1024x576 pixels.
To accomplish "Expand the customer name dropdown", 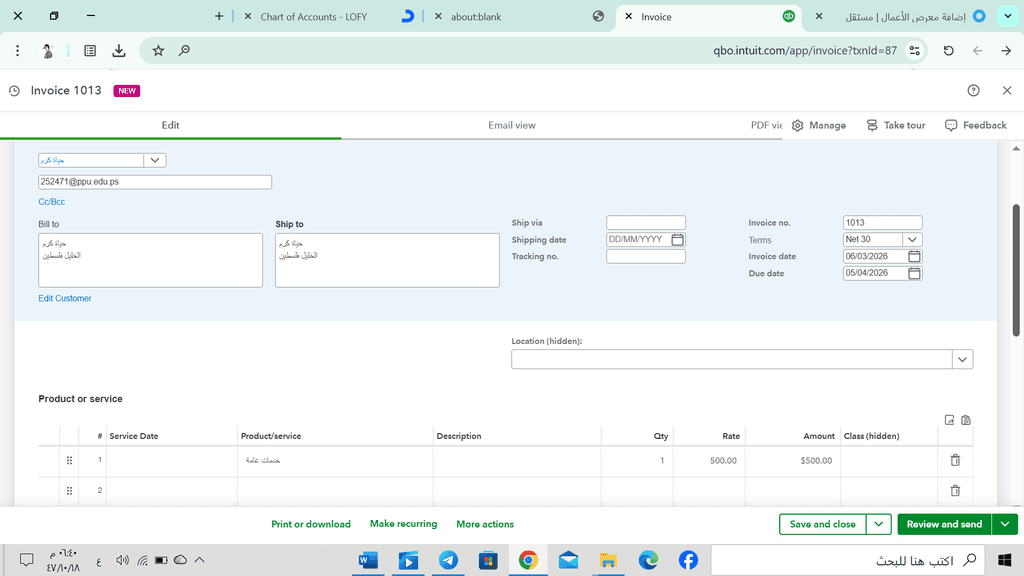I will [155, 160].
